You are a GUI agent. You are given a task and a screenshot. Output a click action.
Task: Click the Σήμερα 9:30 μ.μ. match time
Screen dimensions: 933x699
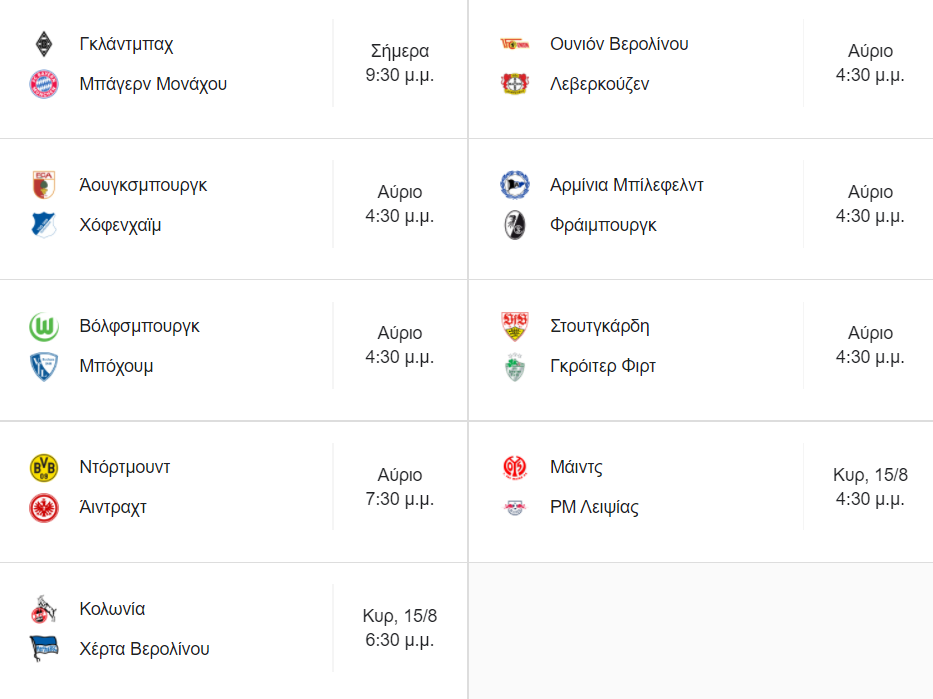coord(400,63)
